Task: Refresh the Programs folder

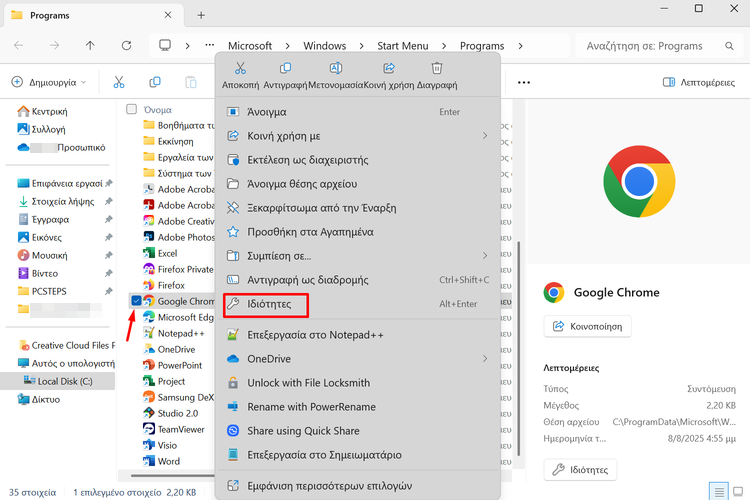Action: [126, 45]
